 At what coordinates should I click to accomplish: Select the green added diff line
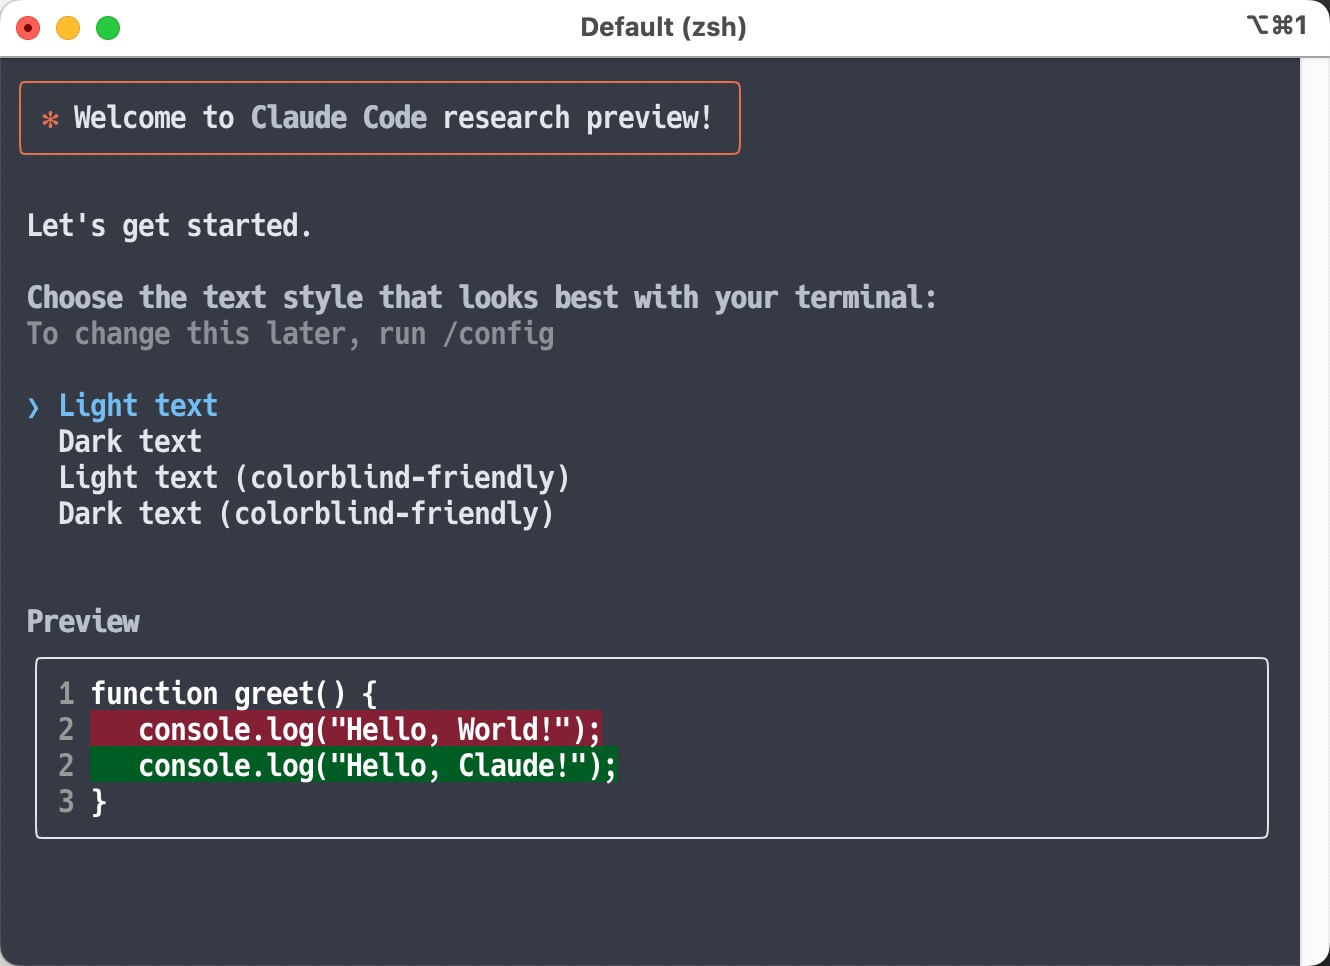(353, 766)
